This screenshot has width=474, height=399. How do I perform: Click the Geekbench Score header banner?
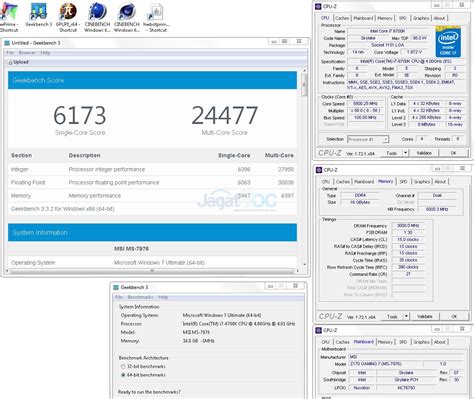click(x=152, y=80)
